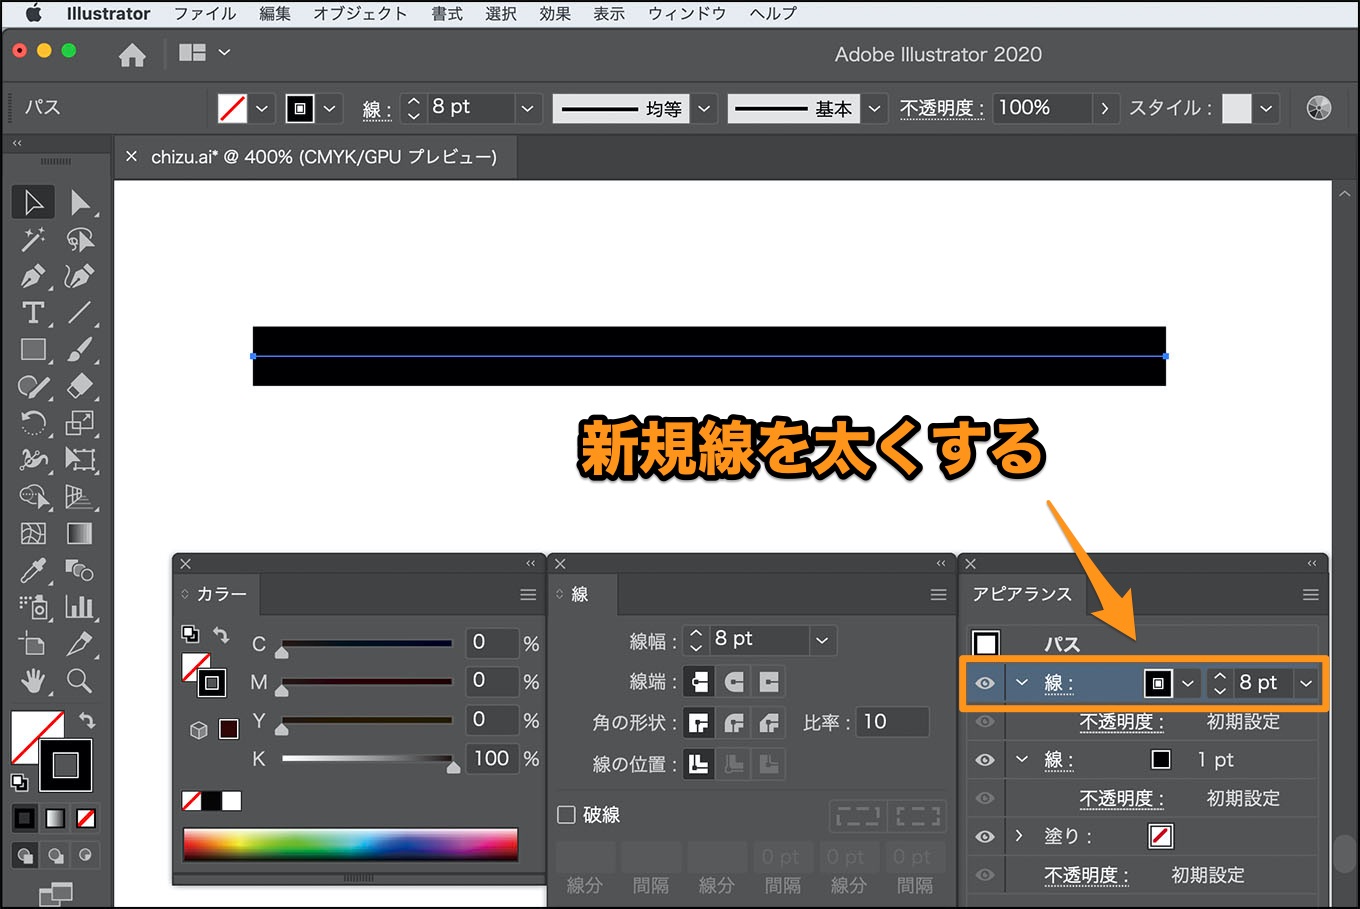Select the Perspective Grid tool

[x=80, y=496]
